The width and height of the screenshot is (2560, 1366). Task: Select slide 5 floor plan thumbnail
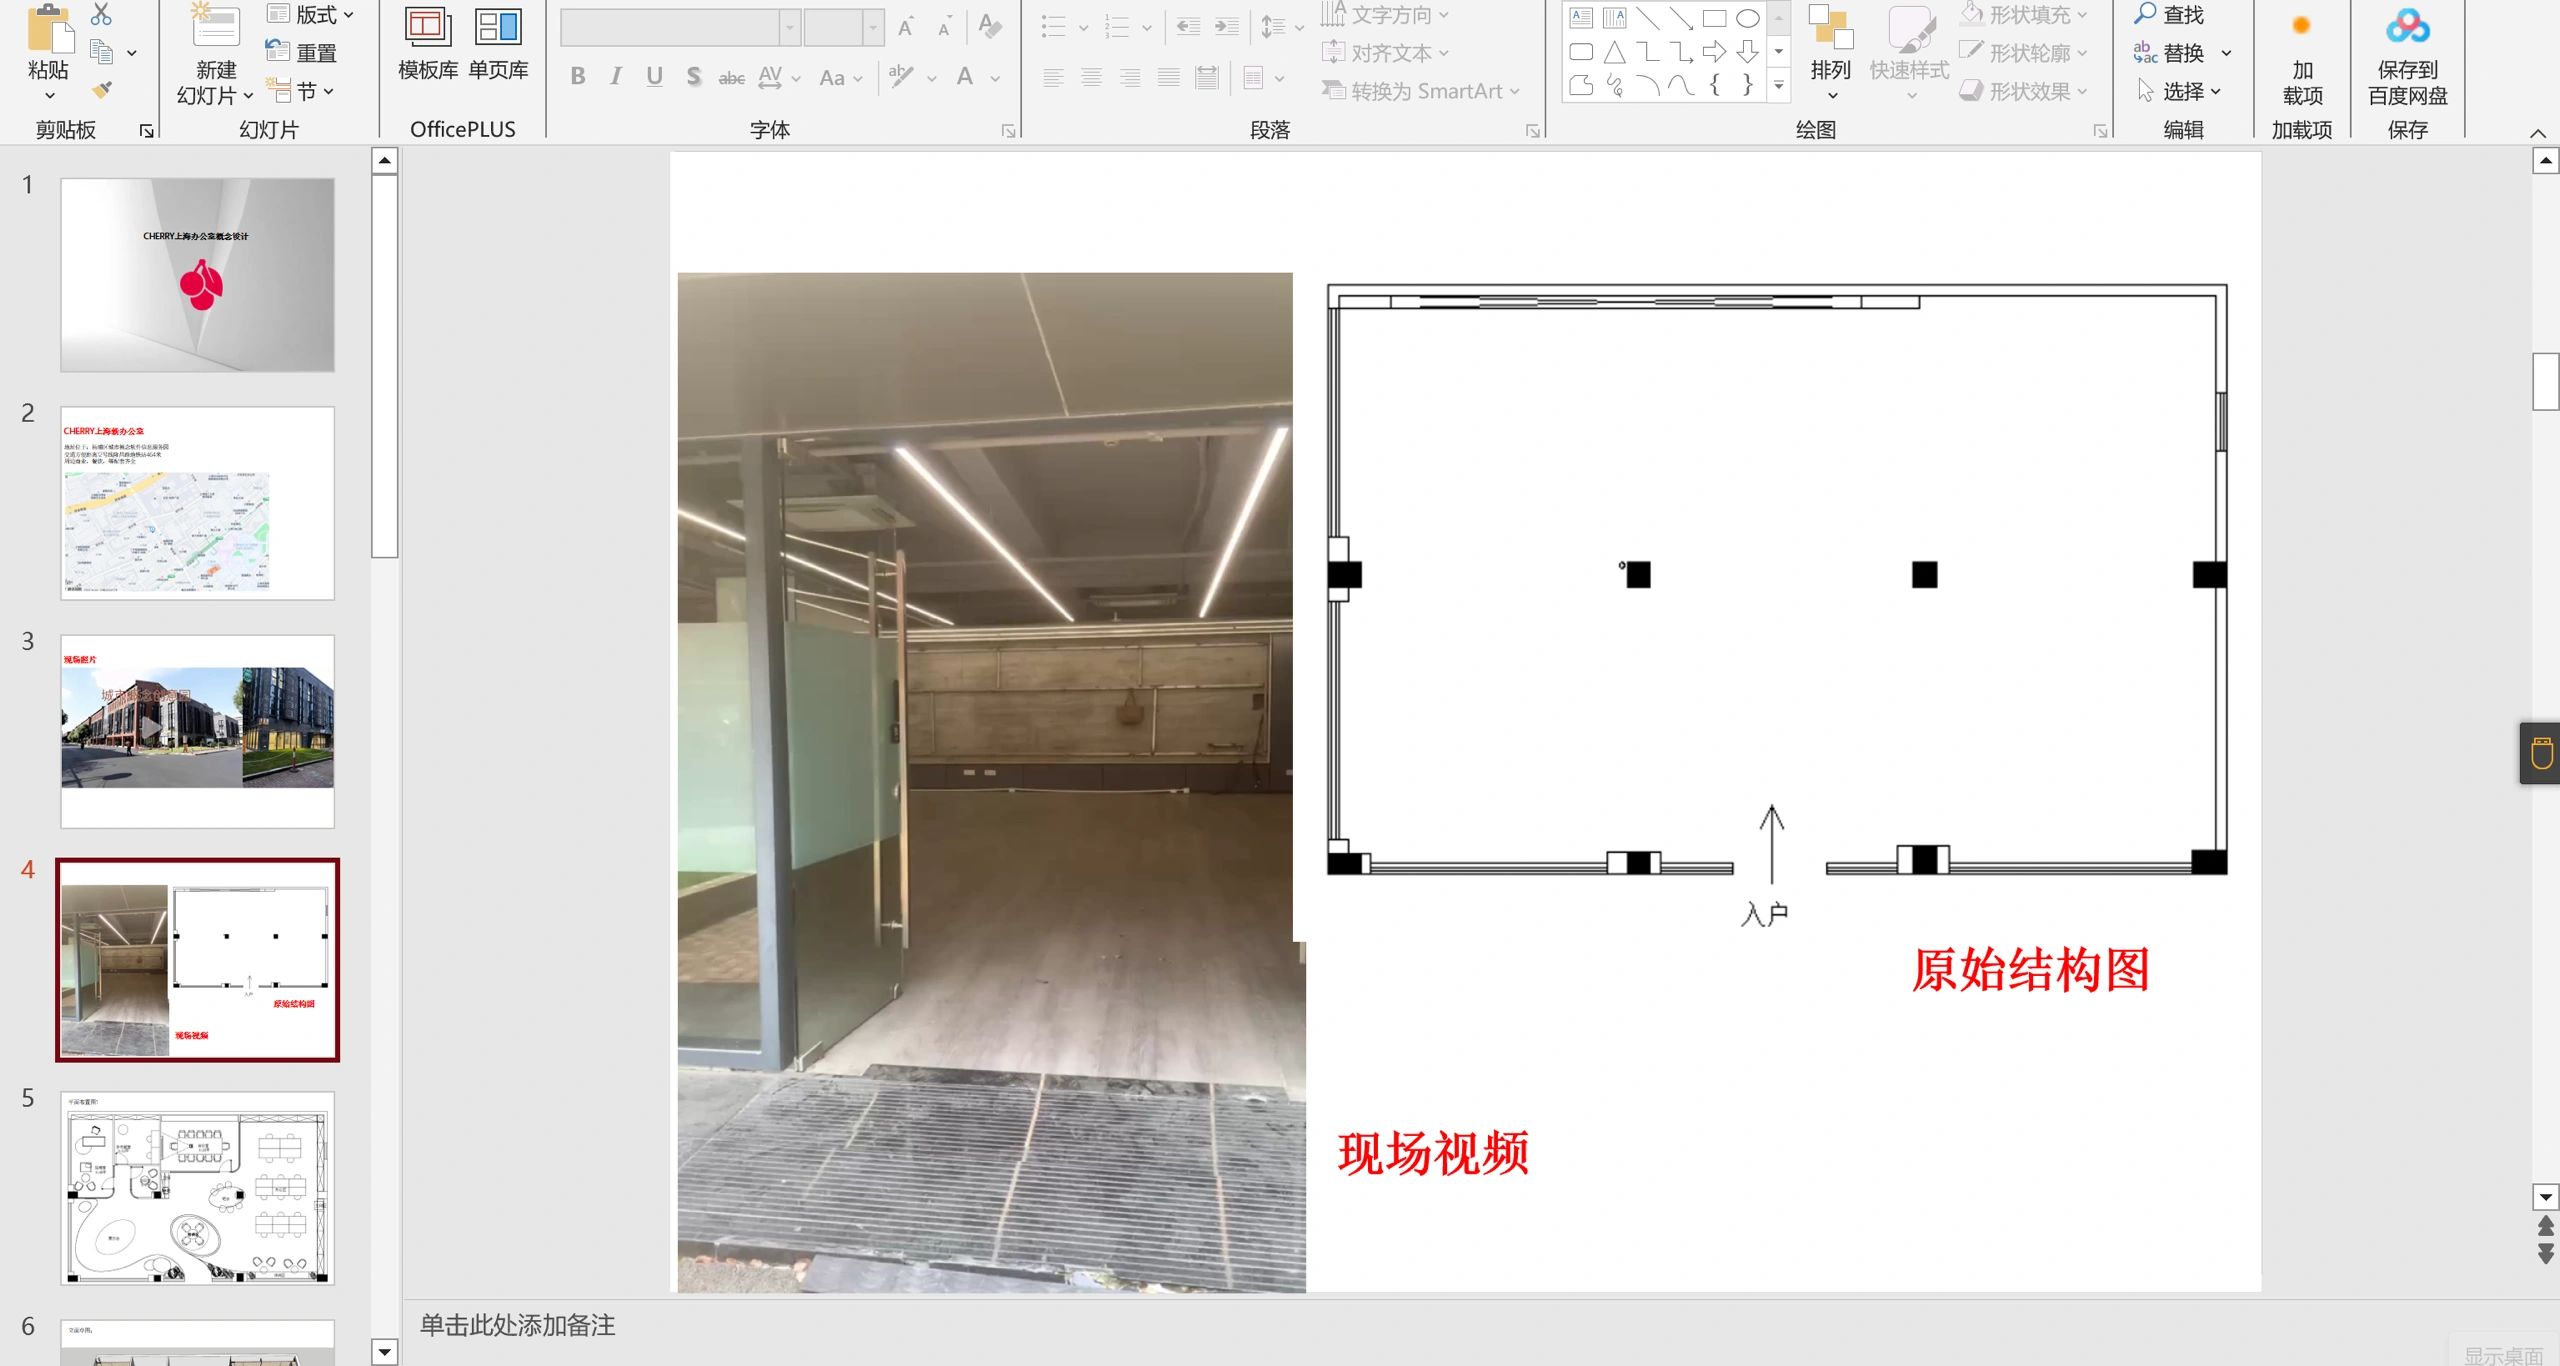click(197, 1188)
